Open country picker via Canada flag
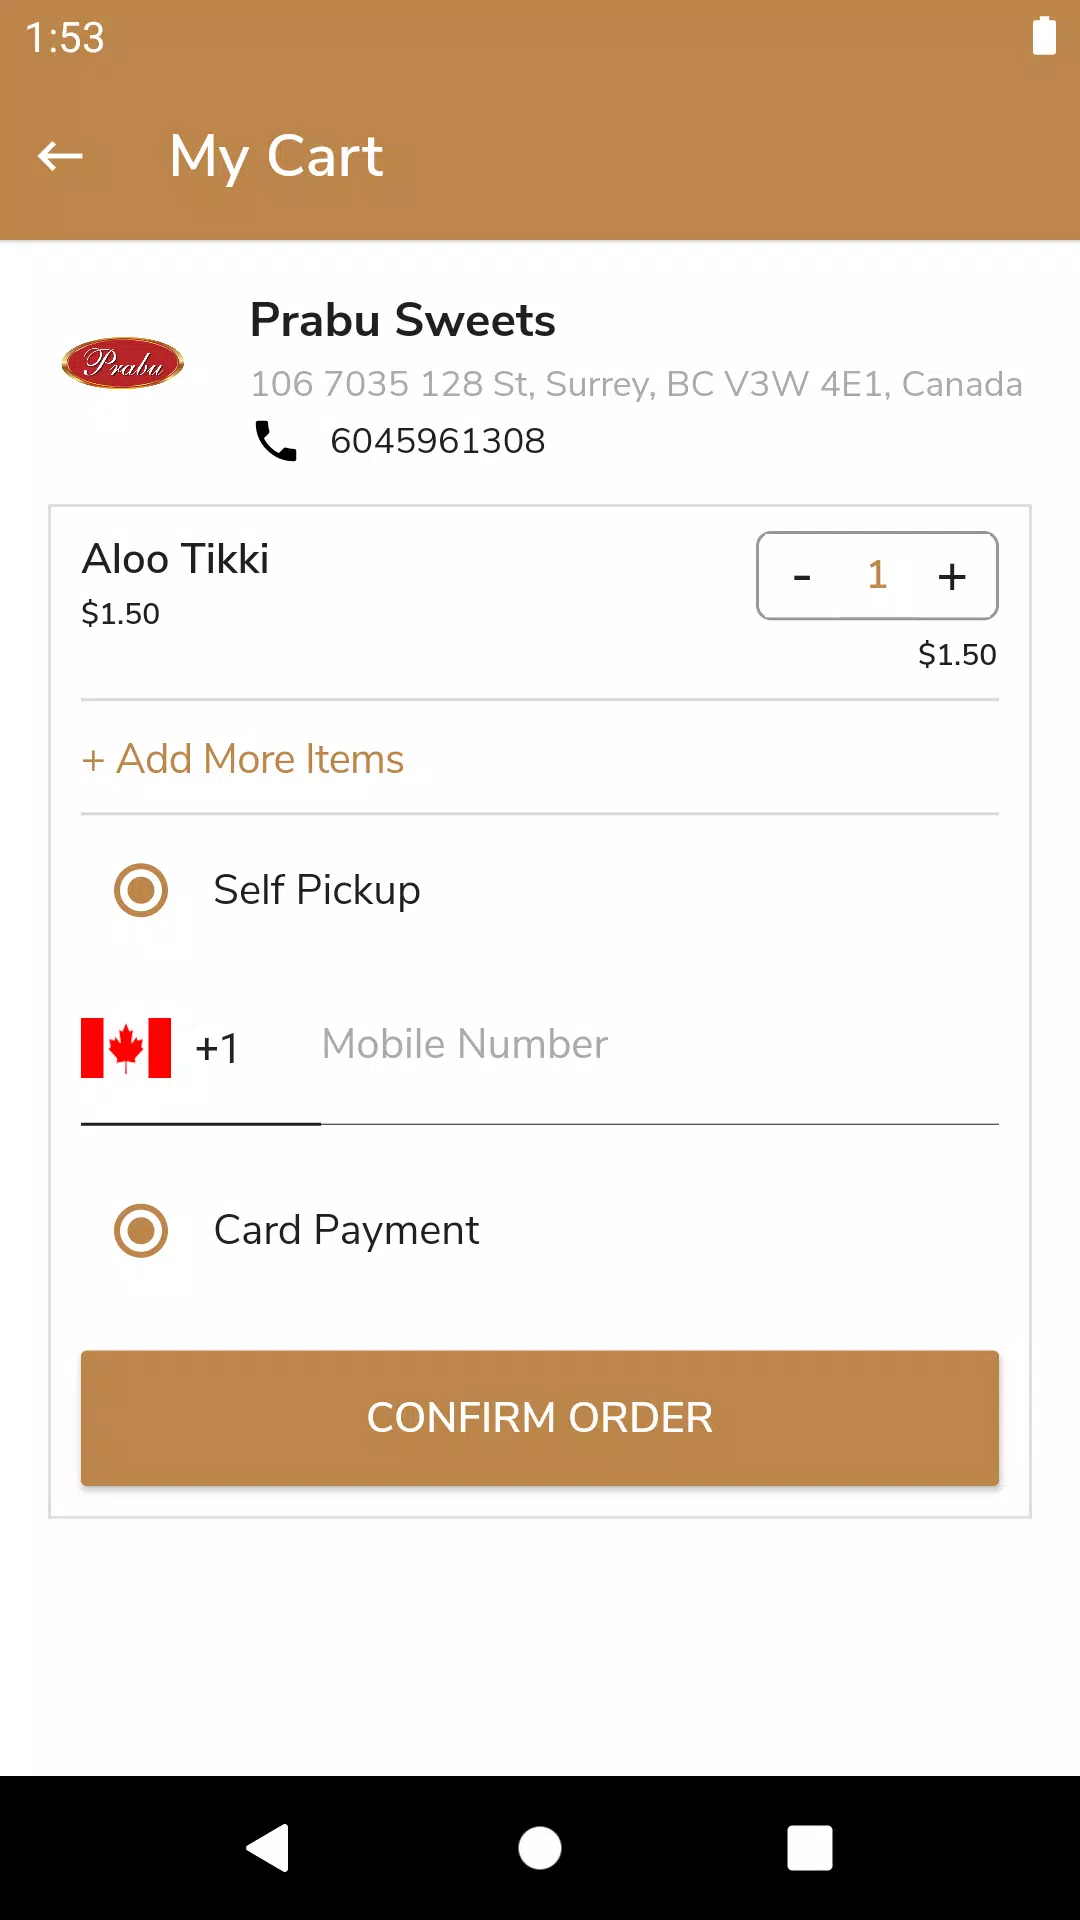The image size is (1080, 1920). pyautogui.click(x=126, y=1048)
